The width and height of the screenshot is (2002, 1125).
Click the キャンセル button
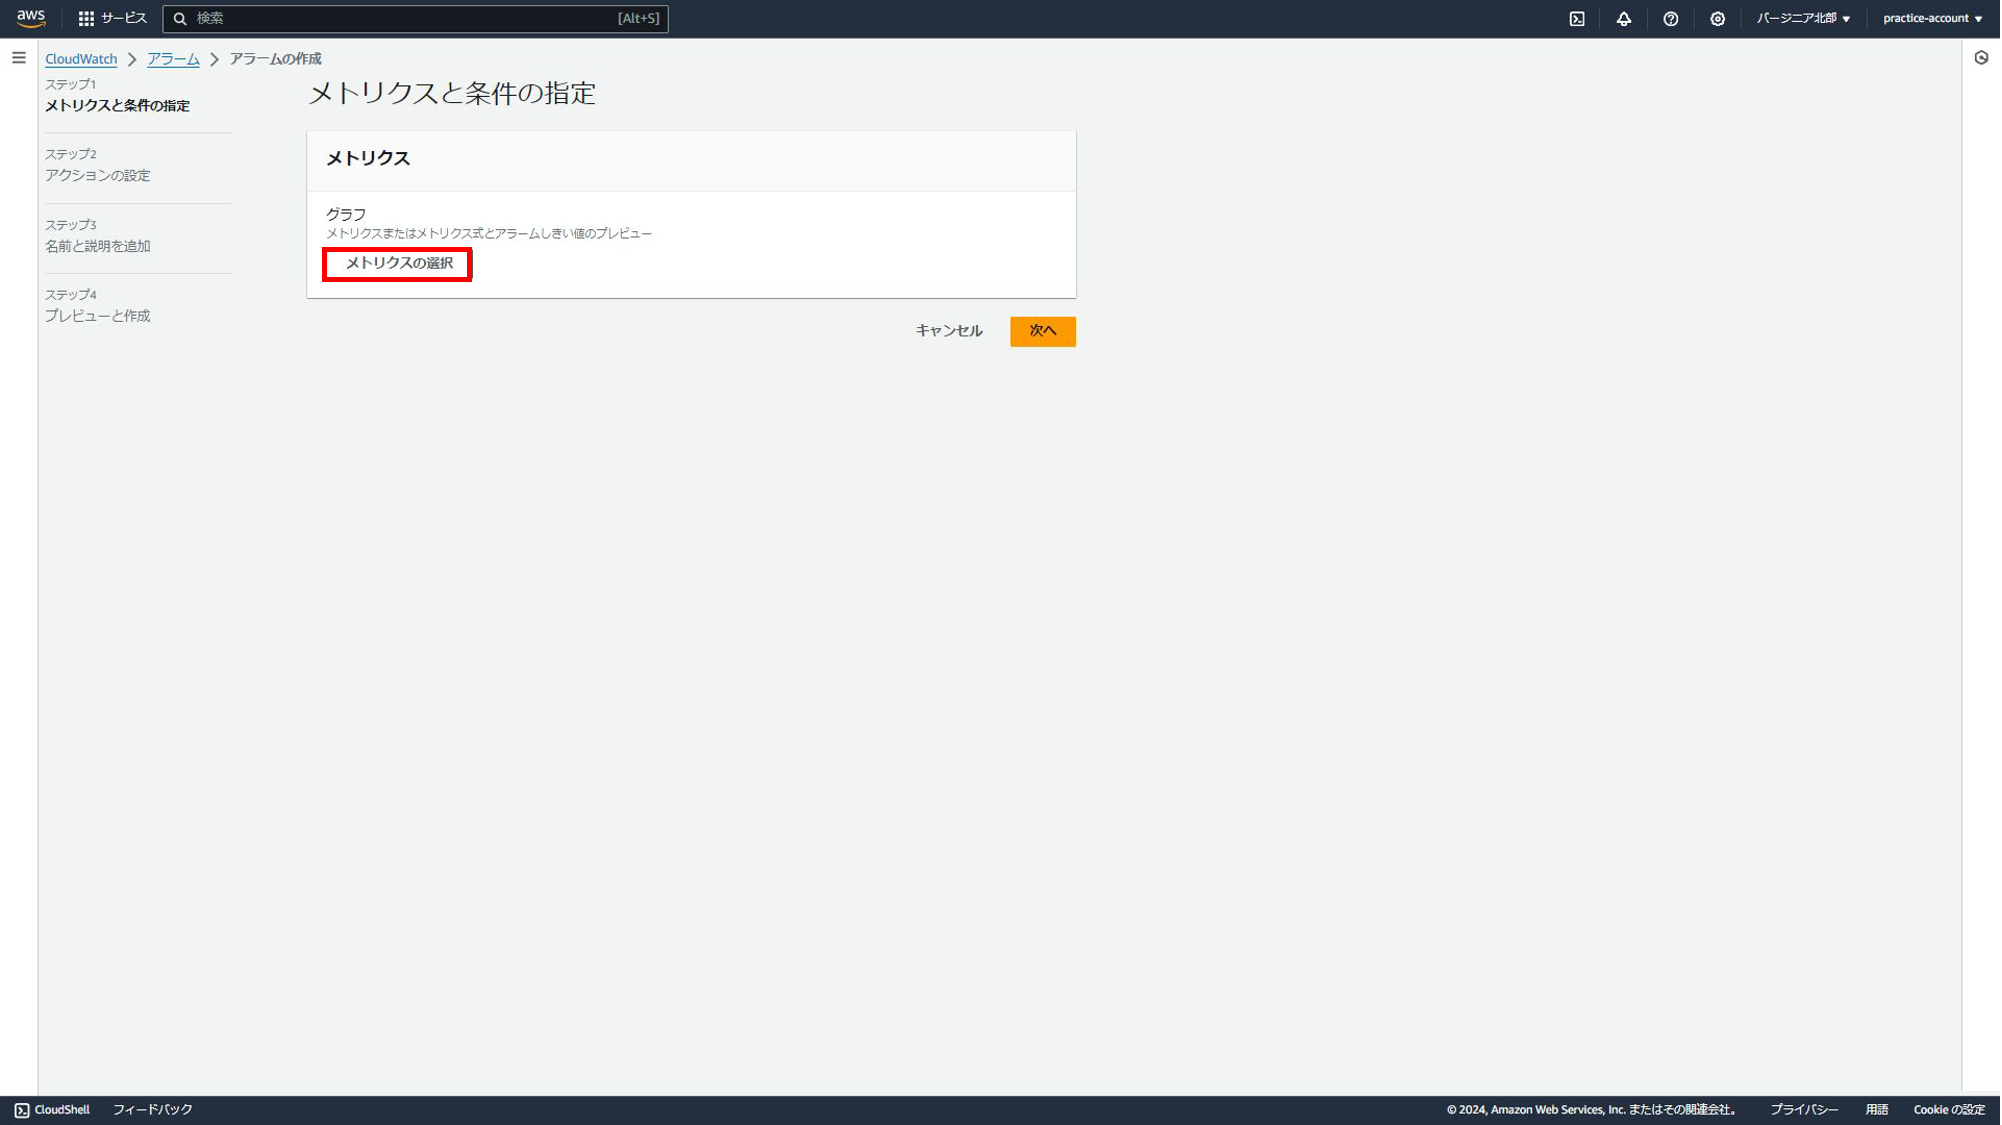click(948, 331)
